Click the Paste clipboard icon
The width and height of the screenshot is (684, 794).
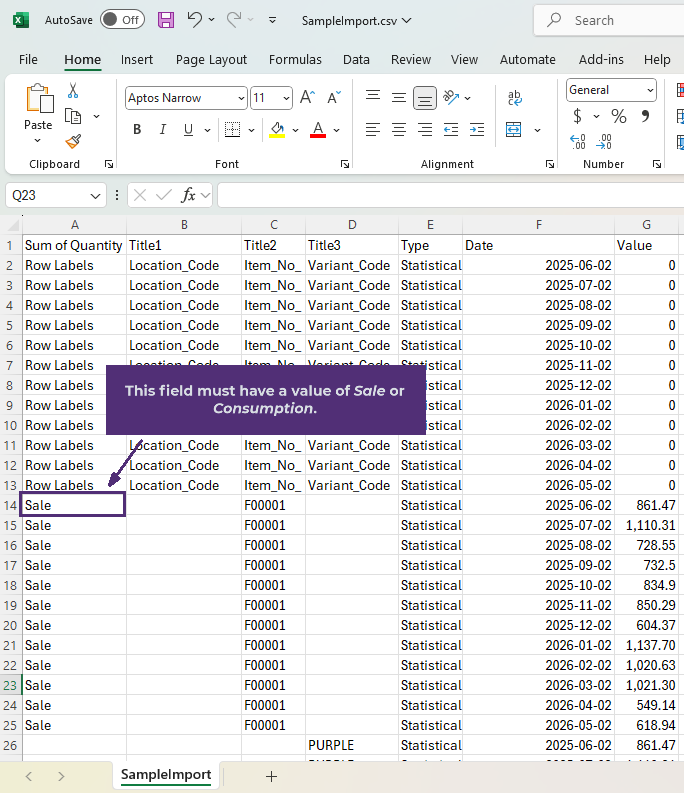(39, 98)
